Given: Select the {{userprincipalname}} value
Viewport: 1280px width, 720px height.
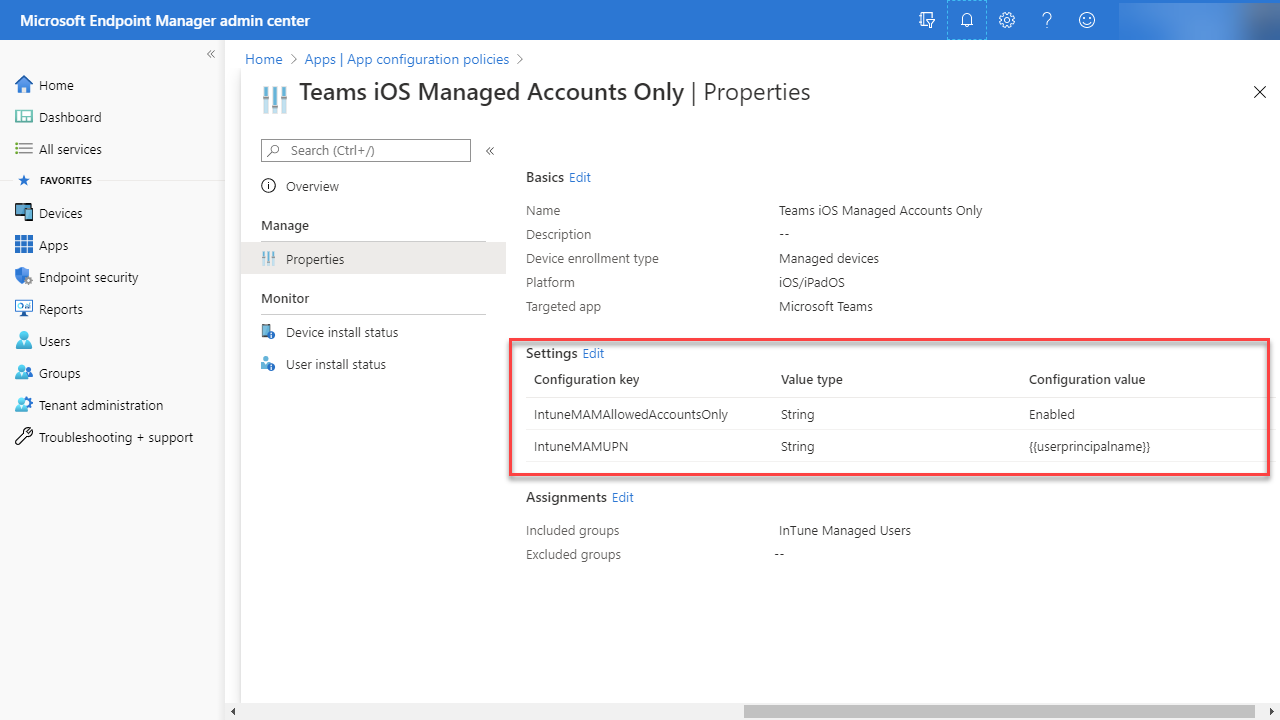Looking at the screenshot, I should pos(1089,446).
